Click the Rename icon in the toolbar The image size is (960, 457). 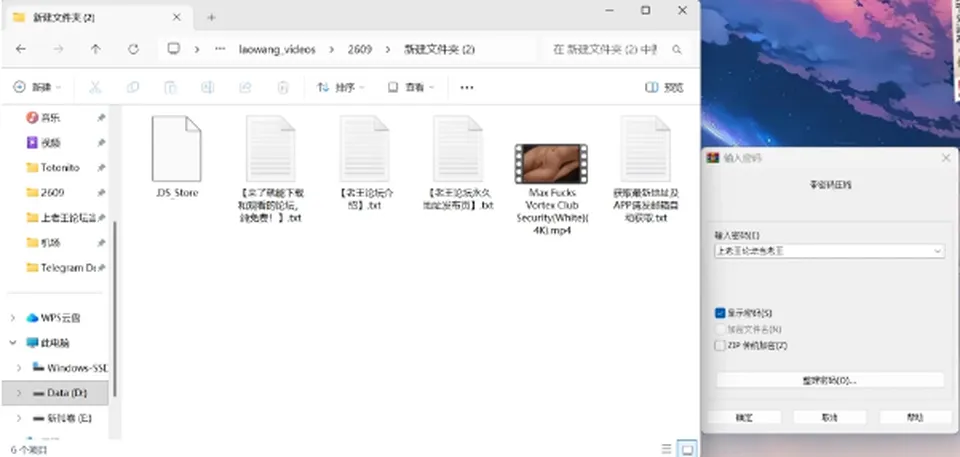208,88
